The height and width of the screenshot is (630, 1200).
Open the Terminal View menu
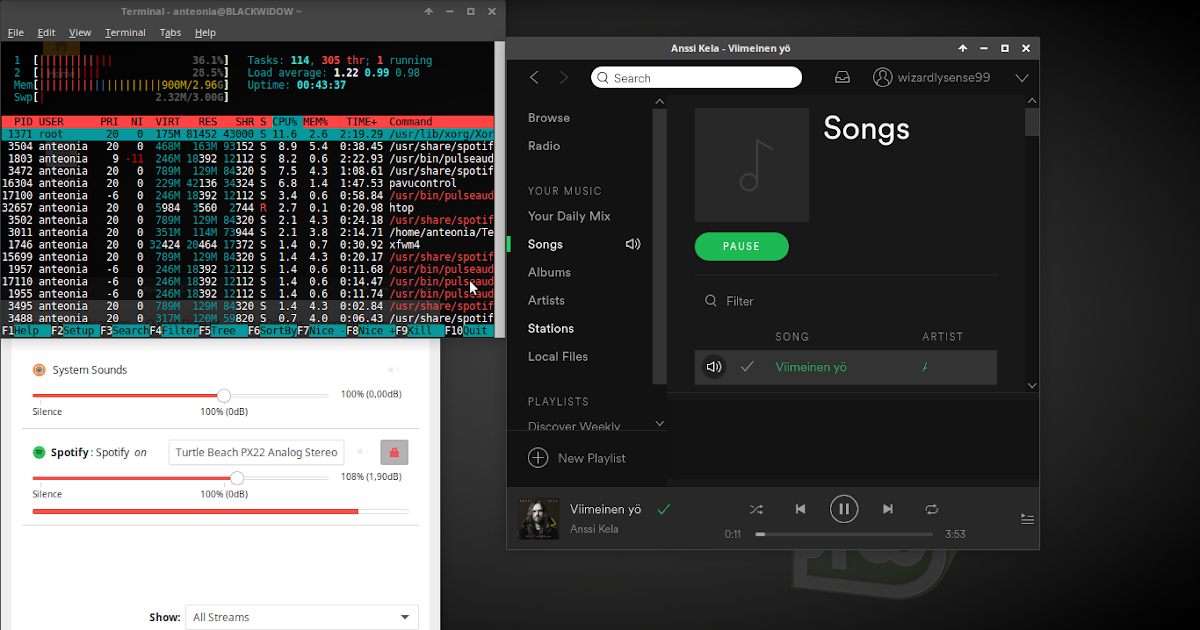click(80, 32)
